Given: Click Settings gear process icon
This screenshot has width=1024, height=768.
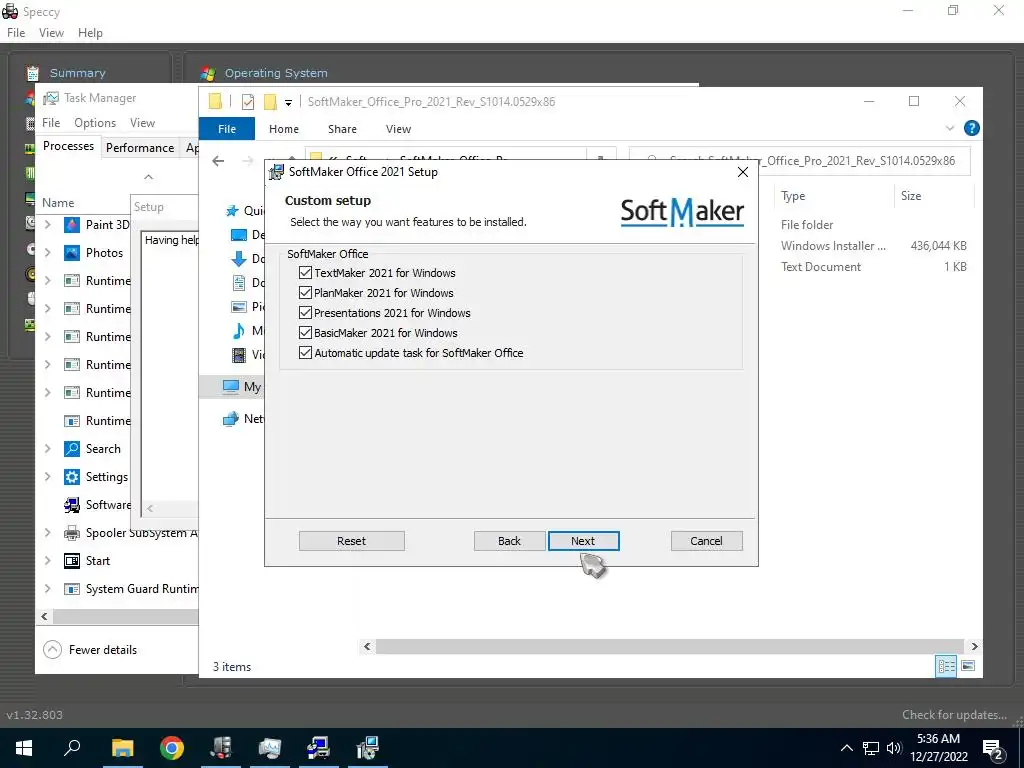Looking at the screenshot, I should coord(72,477).
